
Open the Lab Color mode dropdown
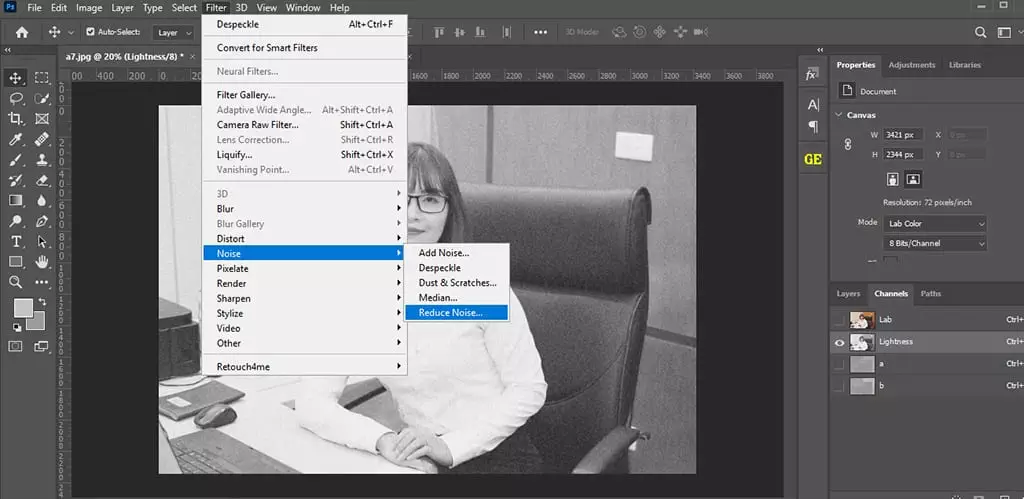click(x=934, y=223)
